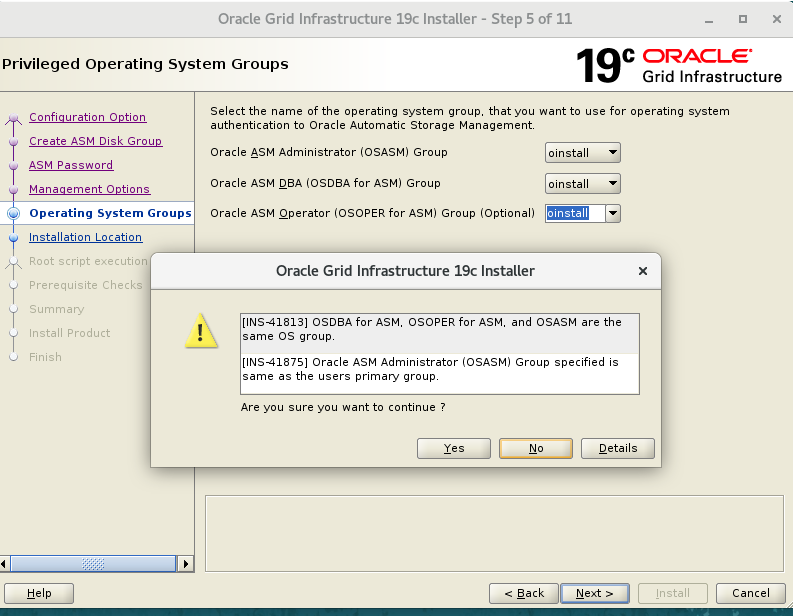Click the Back button
Image resolution: width=793 pixels, height=616 pixels.
tap(524, 593)
